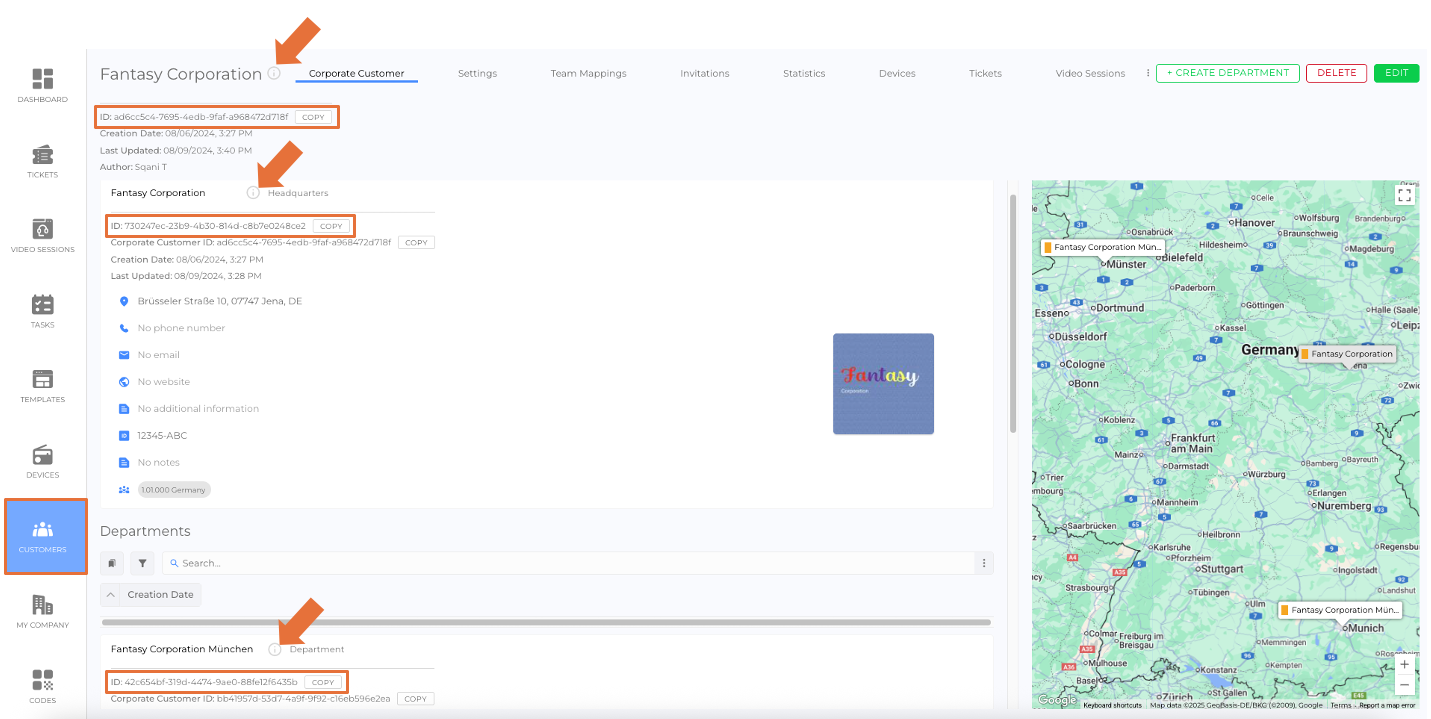
Task: Click the Fantasy Corporation logo thumbnail
Action: (883, 384)
